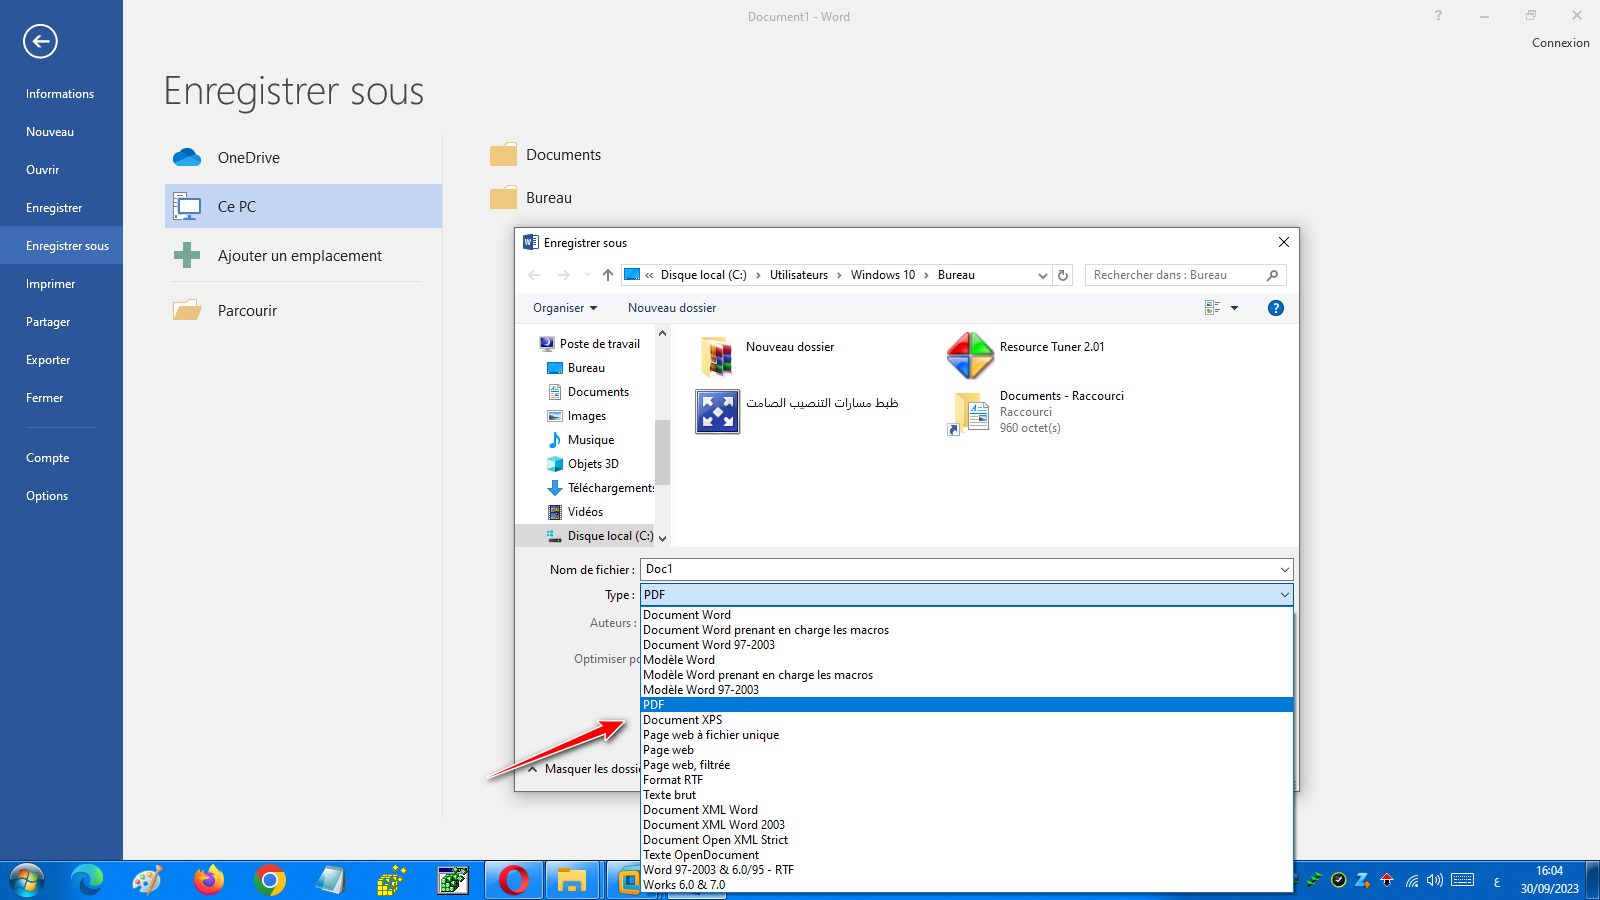Expand the Nom de fichier dropdown arrow
Viewport: 1600px width, 900px height.
tap(1284, 570)
